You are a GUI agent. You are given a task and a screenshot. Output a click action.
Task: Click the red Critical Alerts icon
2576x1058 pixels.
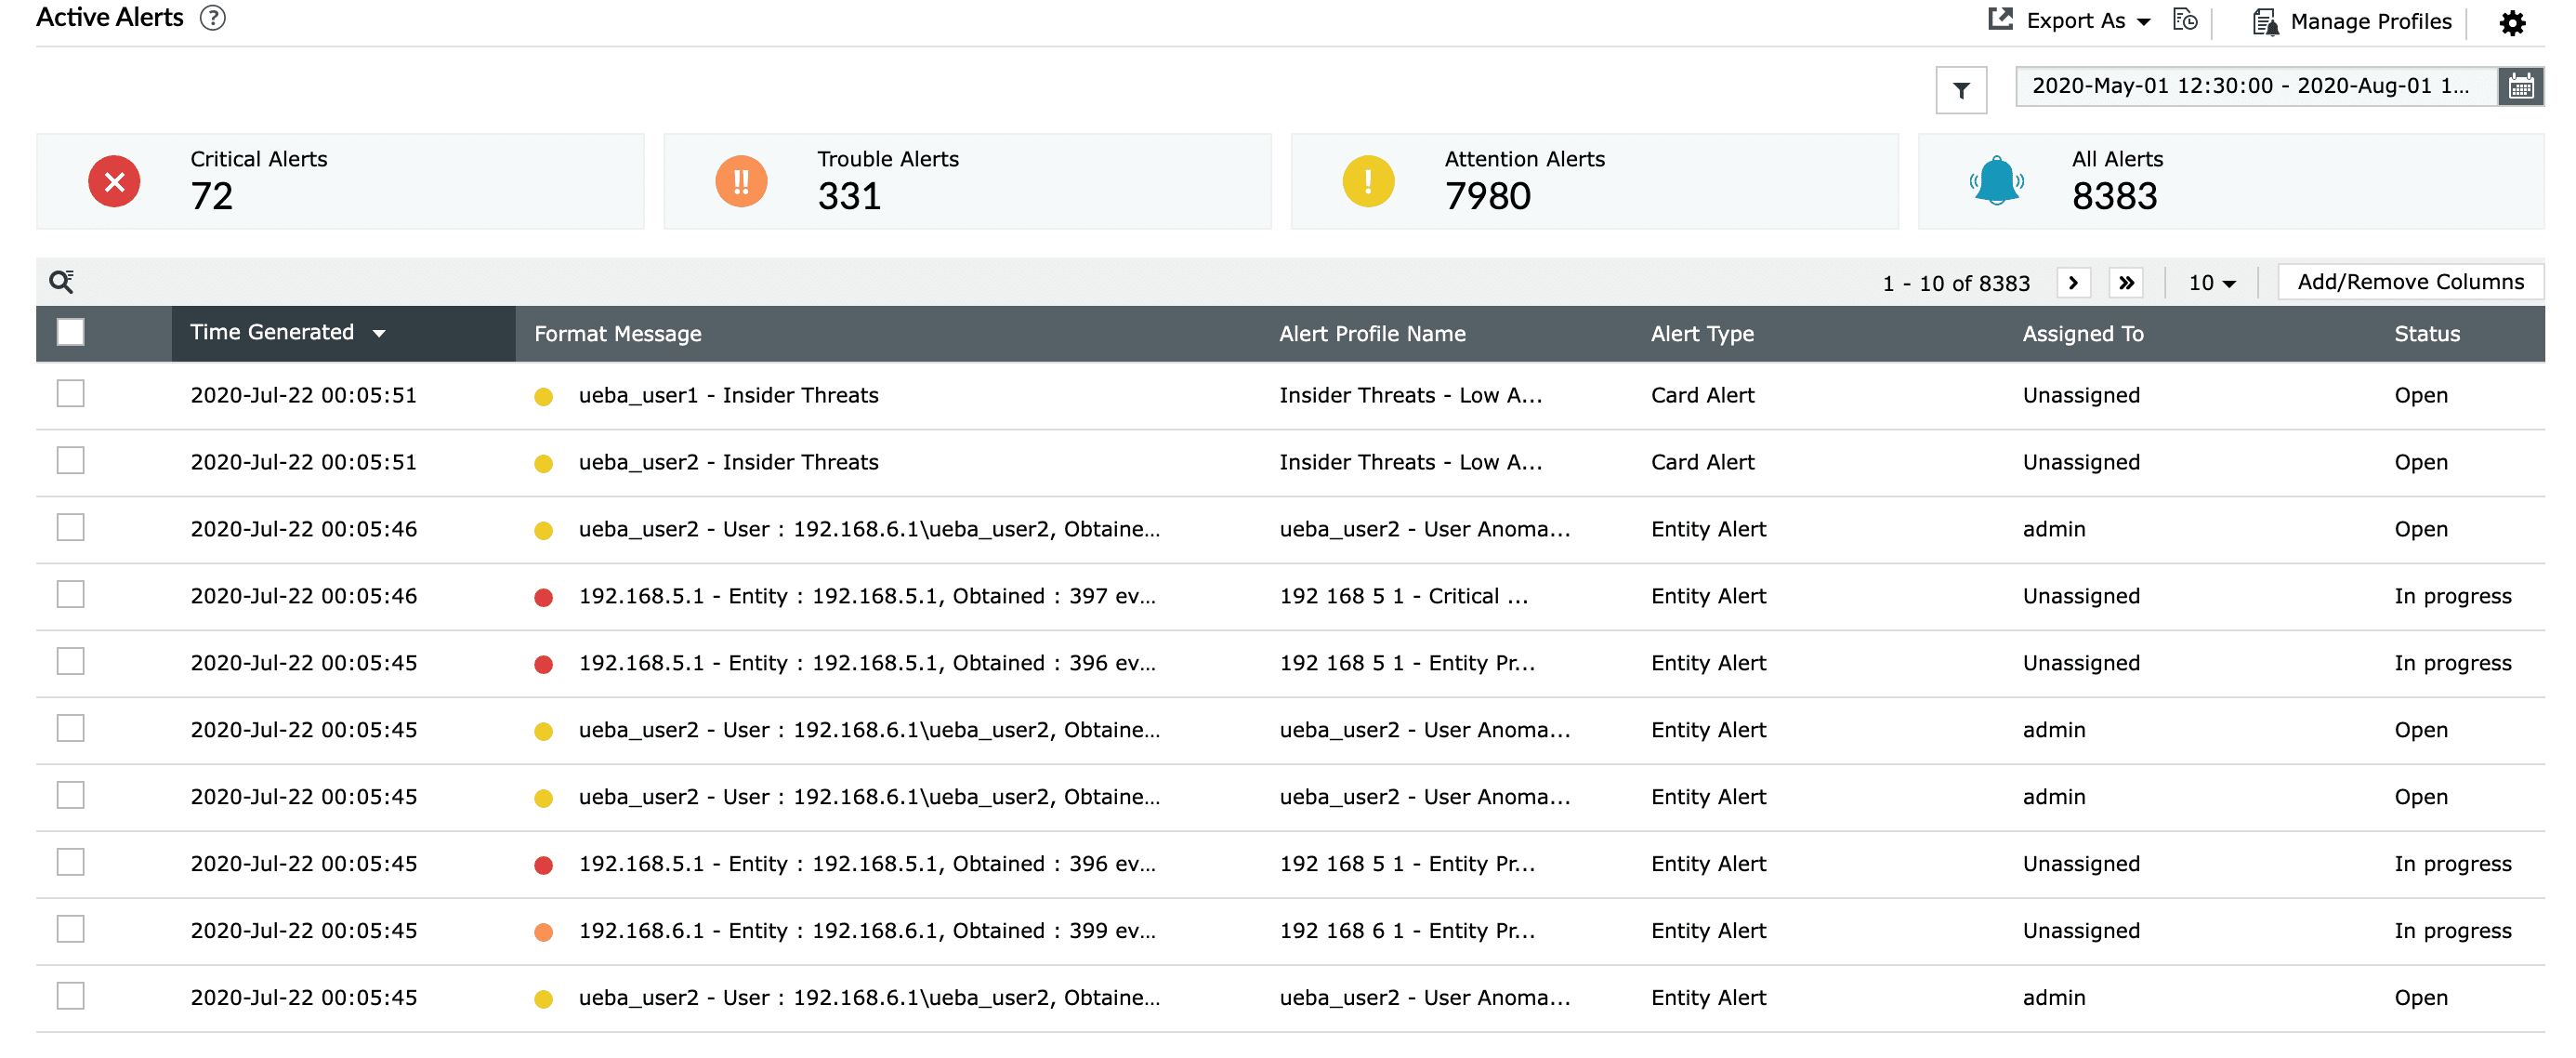[x=114, y=182]
